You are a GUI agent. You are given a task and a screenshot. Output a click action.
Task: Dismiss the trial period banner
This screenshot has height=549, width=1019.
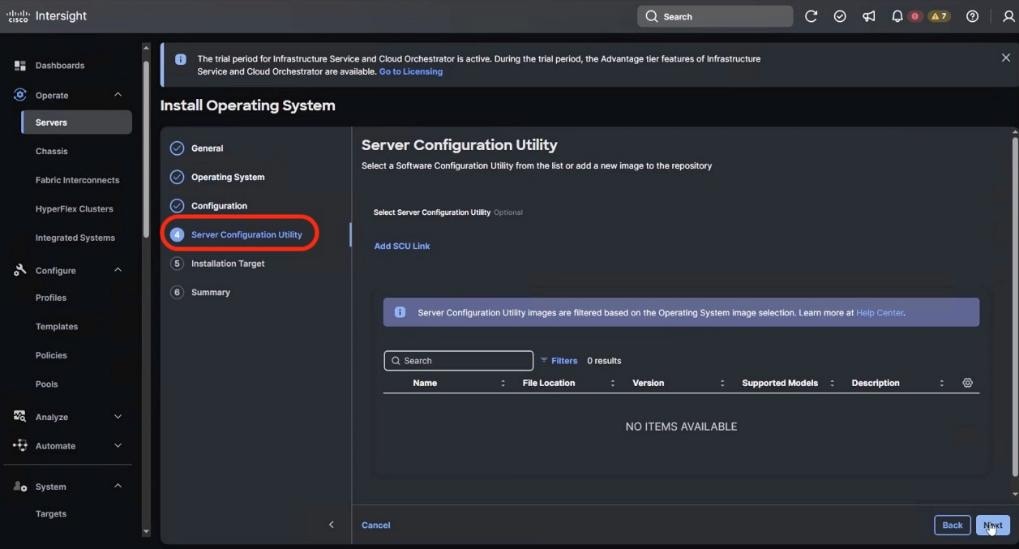tap(1005, 58)
